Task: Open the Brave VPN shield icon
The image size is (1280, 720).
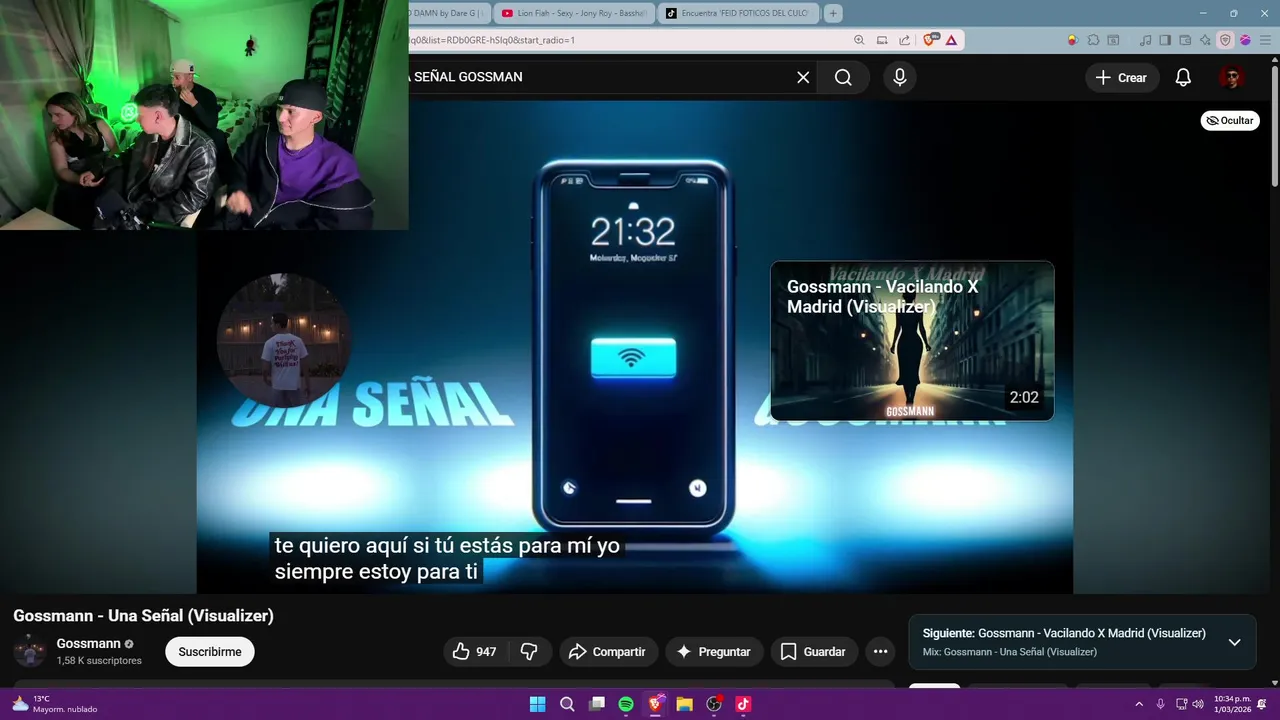Action: tap(1225, 40)
